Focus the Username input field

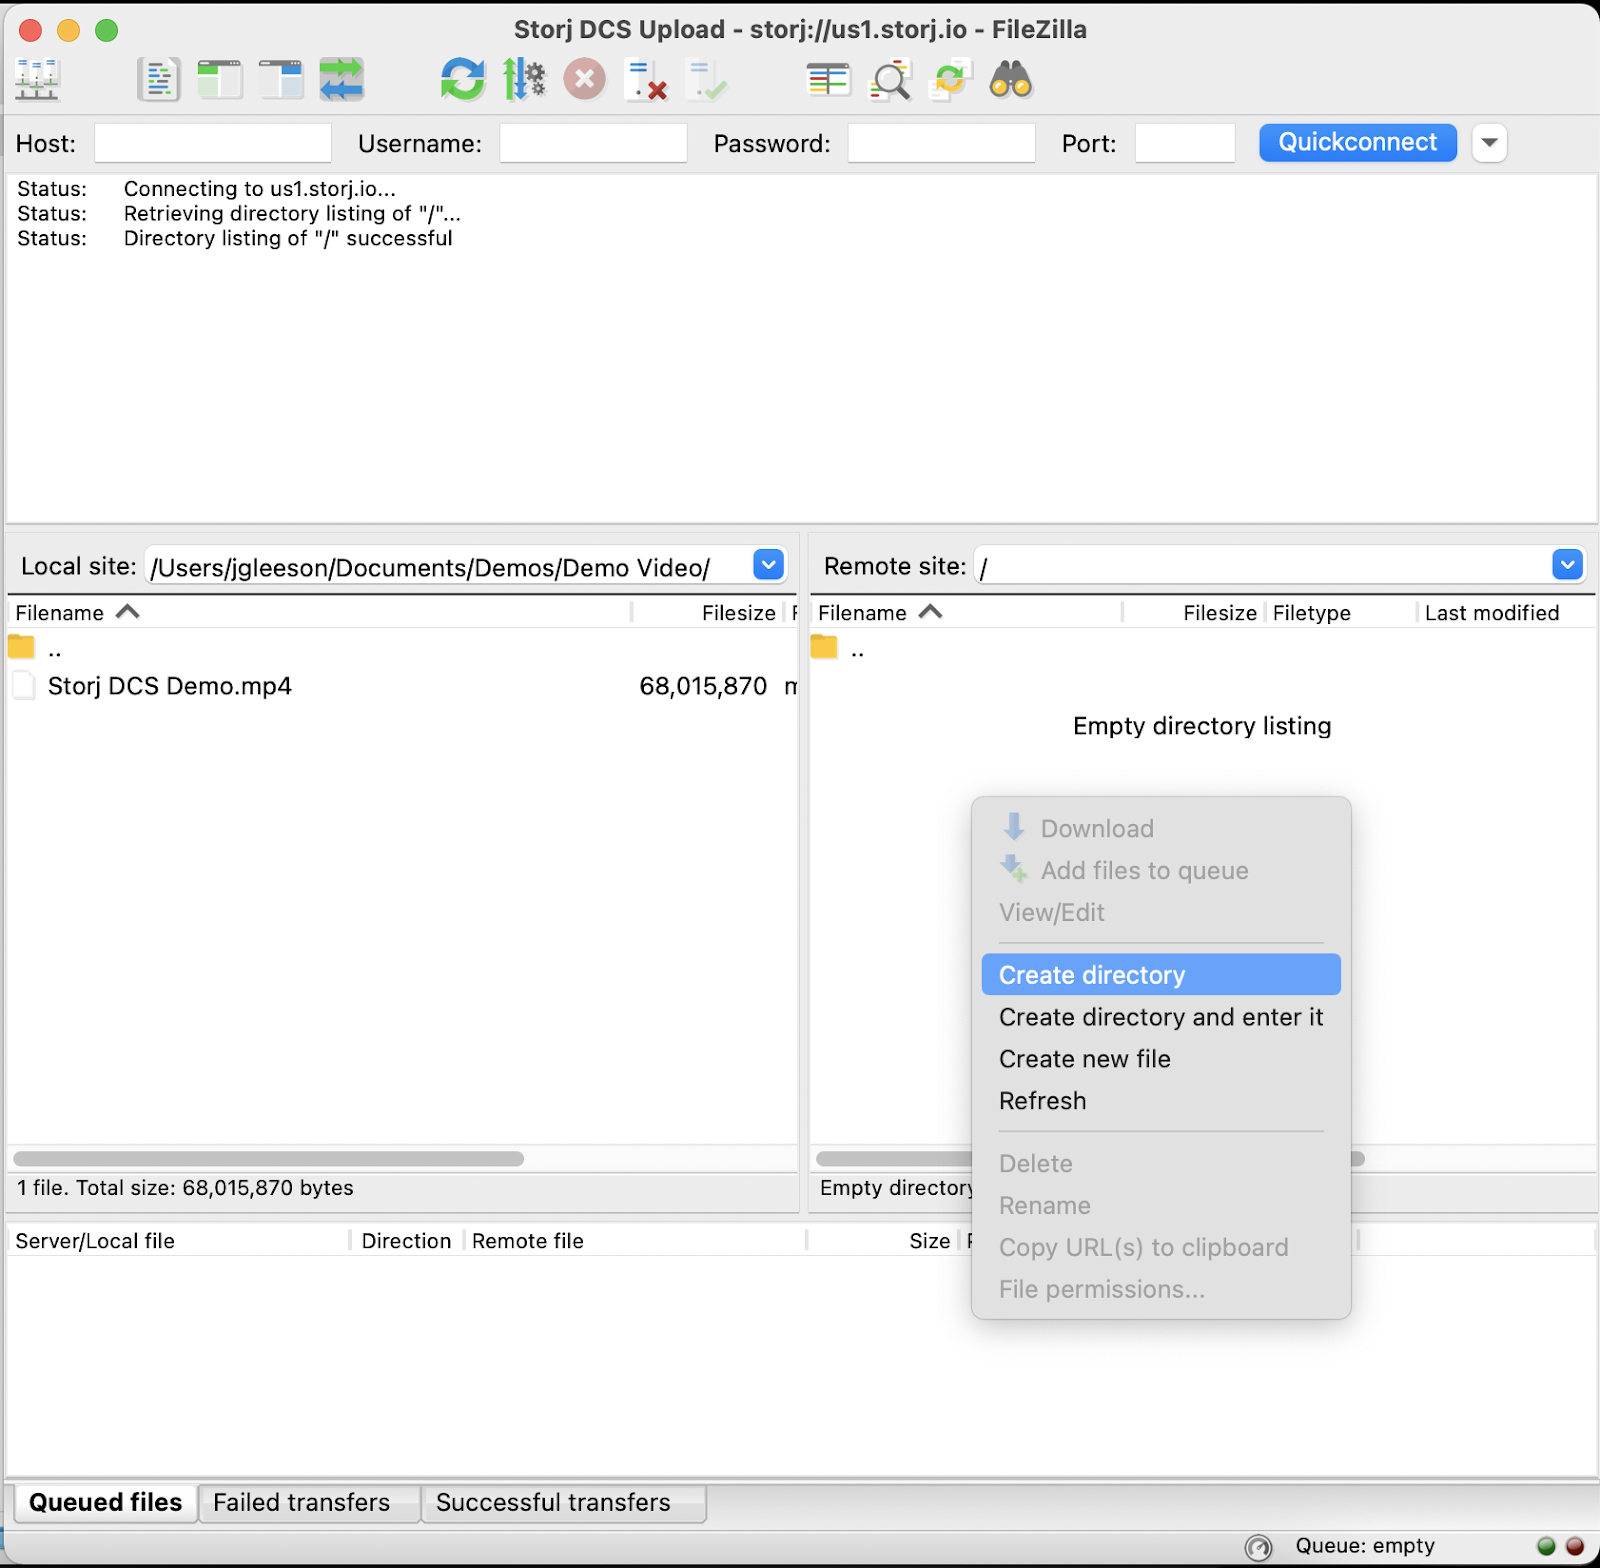pos(593,143)
